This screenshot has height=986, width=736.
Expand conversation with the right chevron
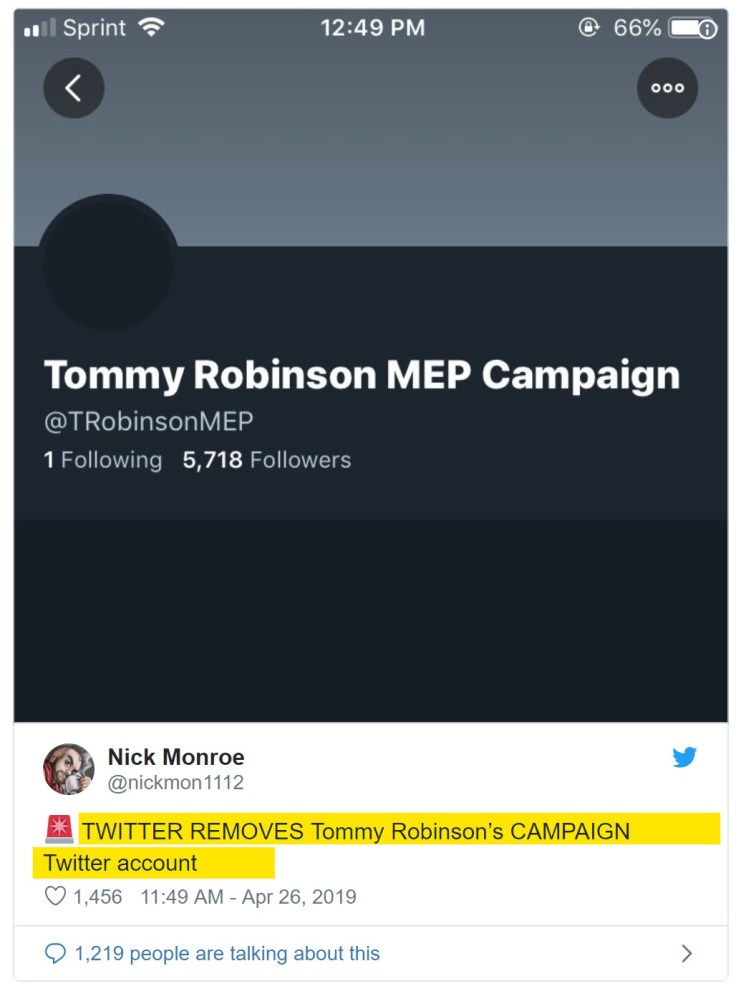pos(686,953)
